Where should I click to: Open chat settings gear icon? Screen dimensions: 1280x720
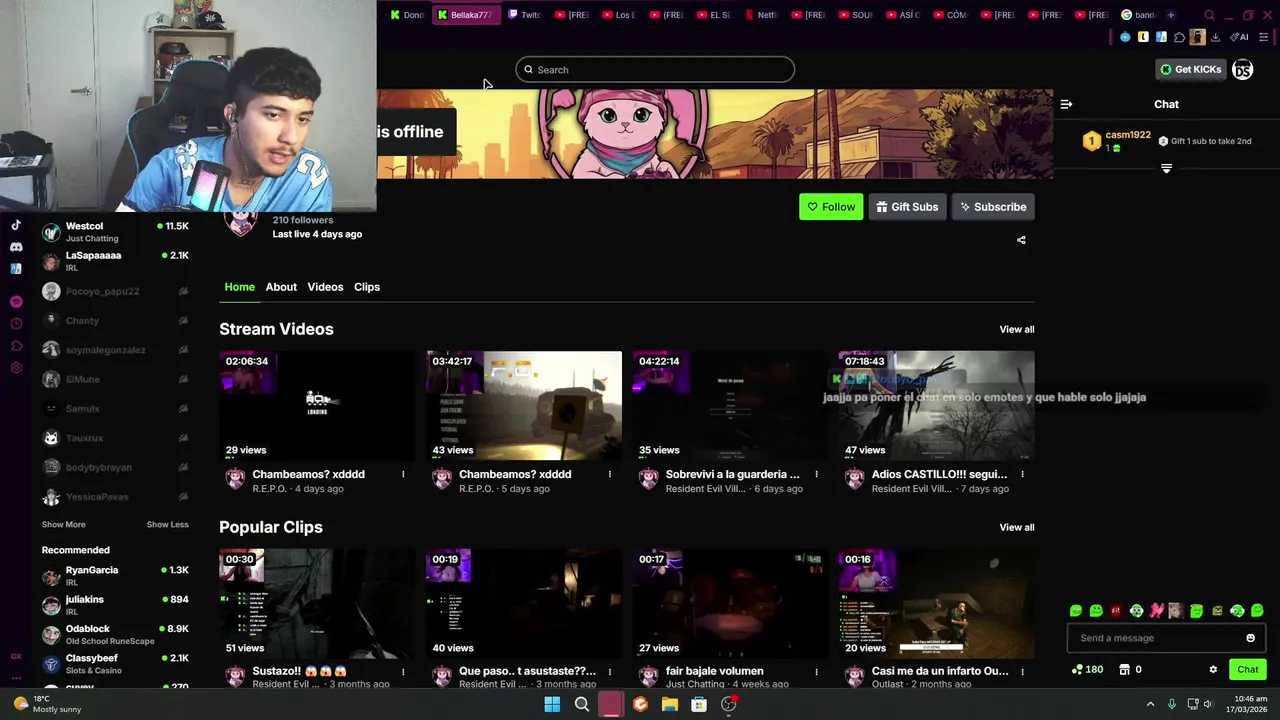1213,669
